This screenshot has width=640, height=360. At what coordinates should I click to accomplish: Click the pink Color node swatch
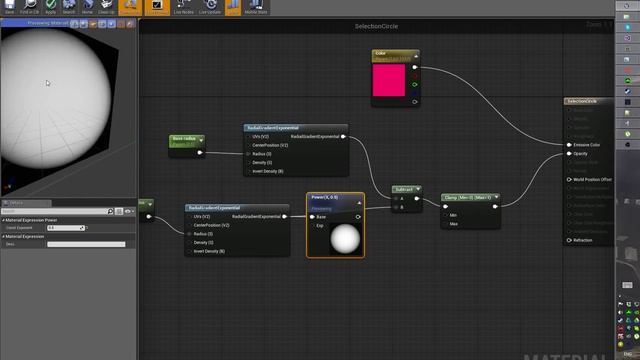[x=389, y=80]
